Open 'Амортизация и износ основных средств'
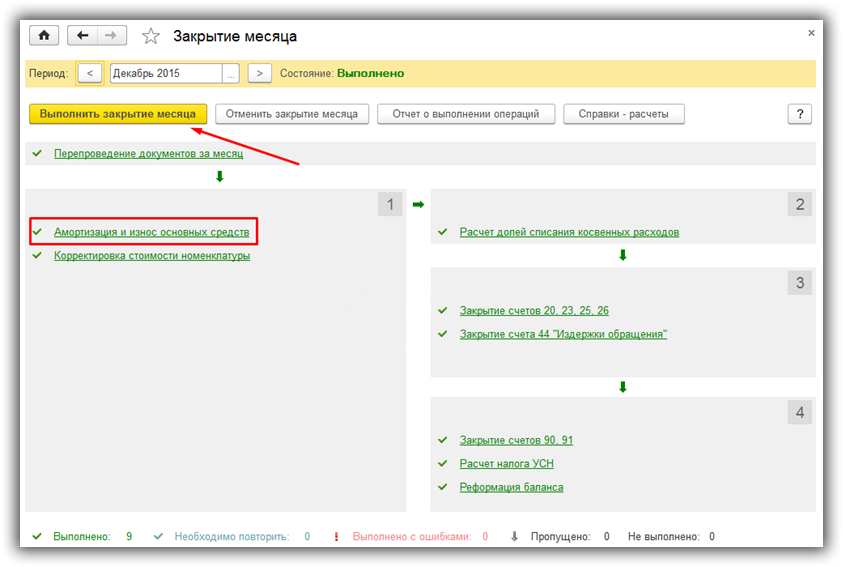 click(x=151, y=232)
